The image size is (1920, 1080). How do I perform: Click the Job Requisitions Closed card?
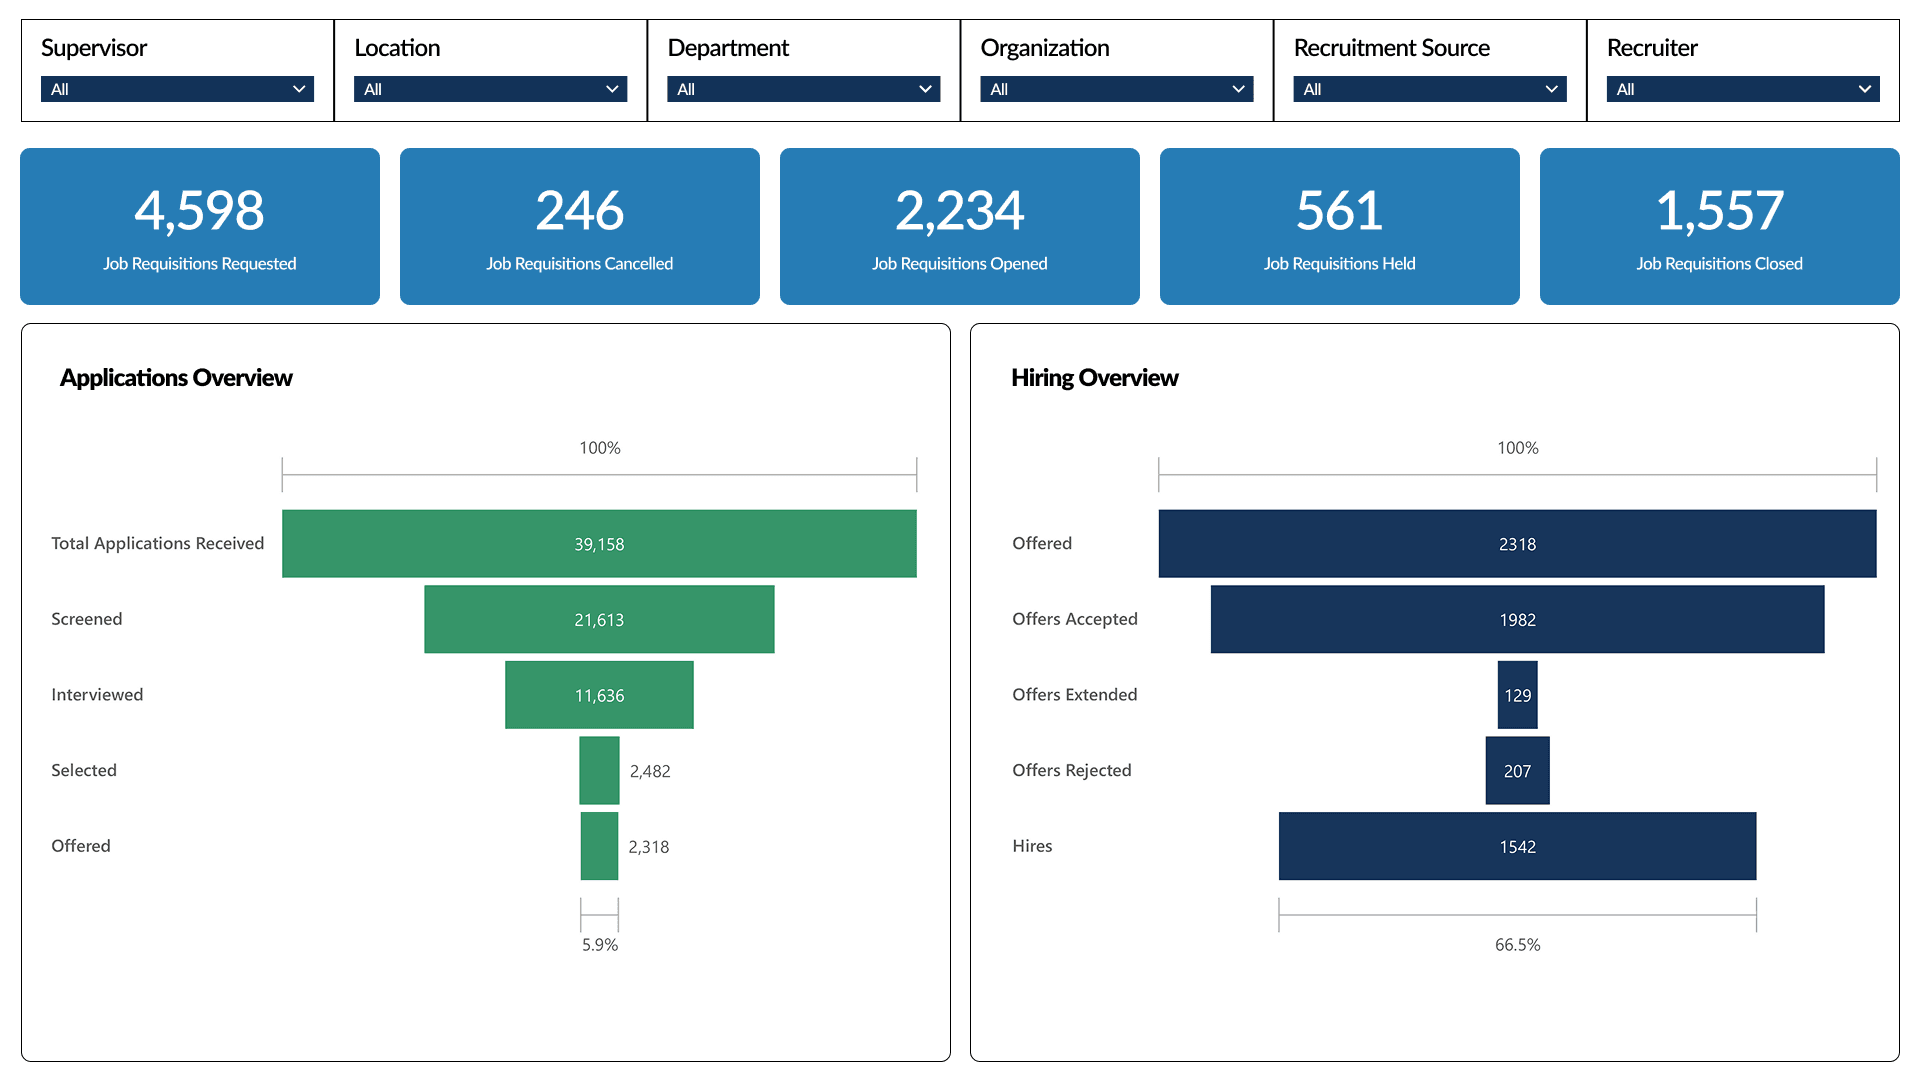[x=1720, y=226]
